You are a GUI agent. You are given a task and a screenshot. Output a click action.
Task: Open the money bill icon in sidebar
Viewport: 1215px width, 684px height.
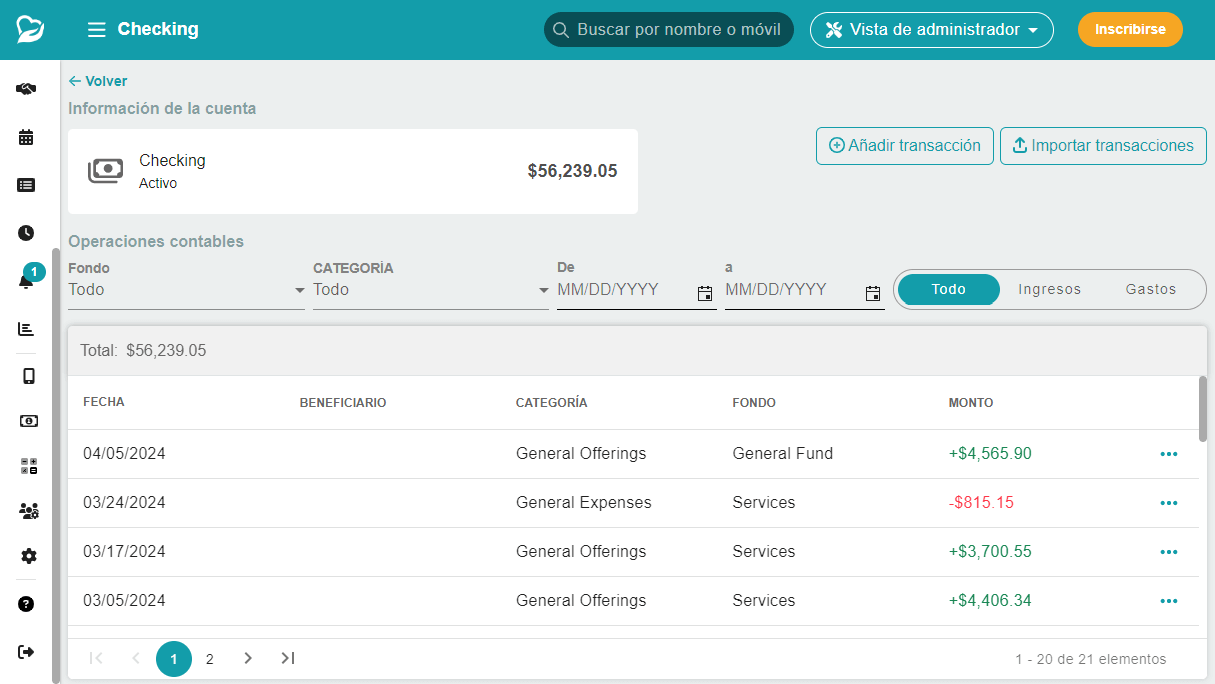click(x=29, y=421)
